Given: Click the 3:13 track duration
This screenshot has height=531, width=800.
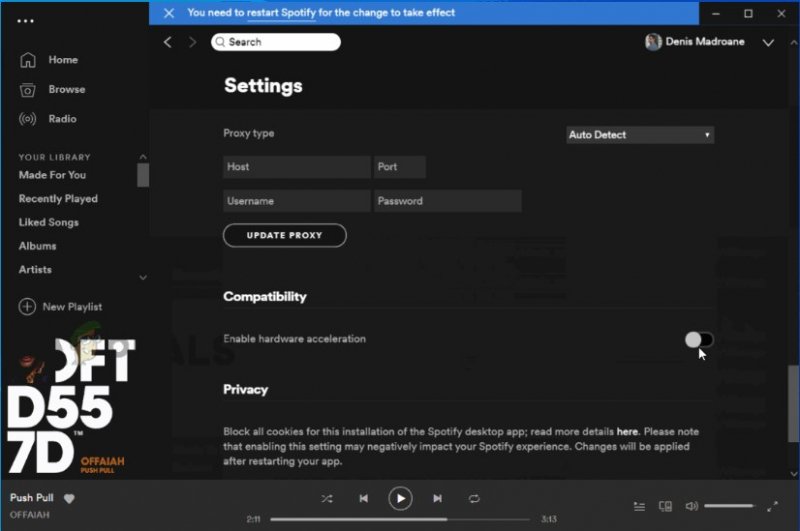Looking at the screenshot, I should coord(549,519).
